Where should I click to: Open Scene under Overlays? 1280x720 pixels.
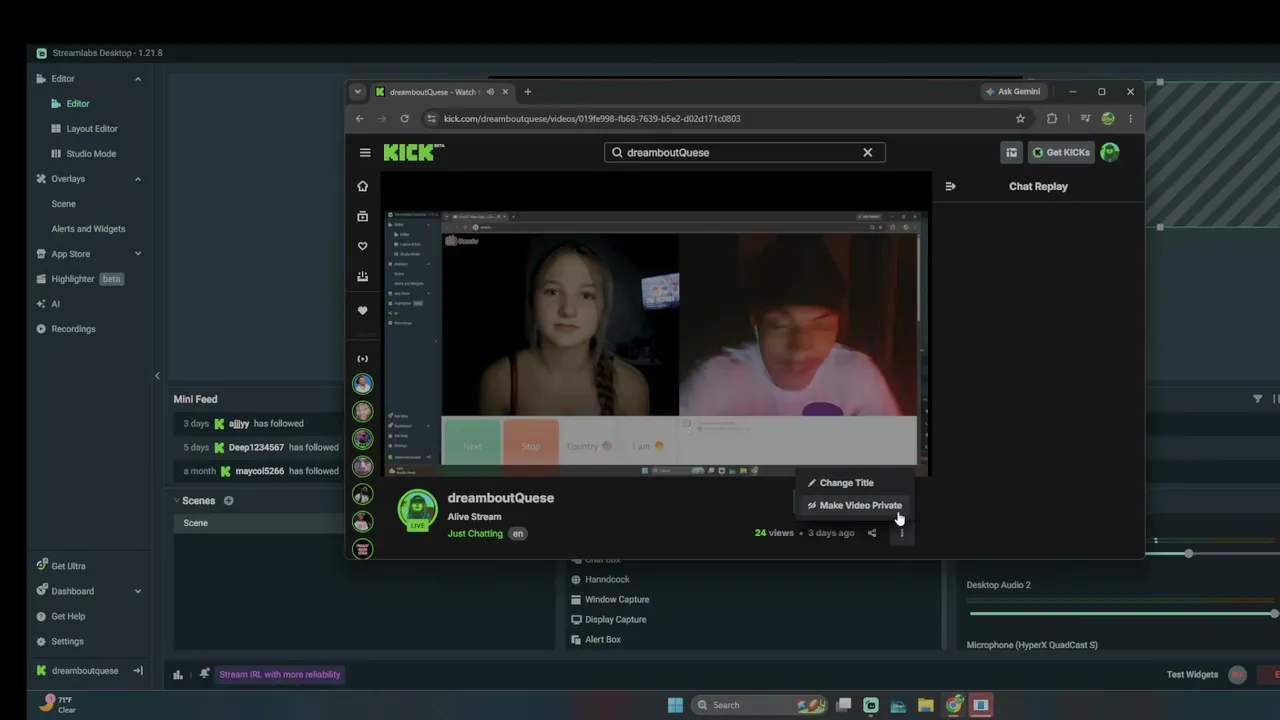(x=63, y=204)
